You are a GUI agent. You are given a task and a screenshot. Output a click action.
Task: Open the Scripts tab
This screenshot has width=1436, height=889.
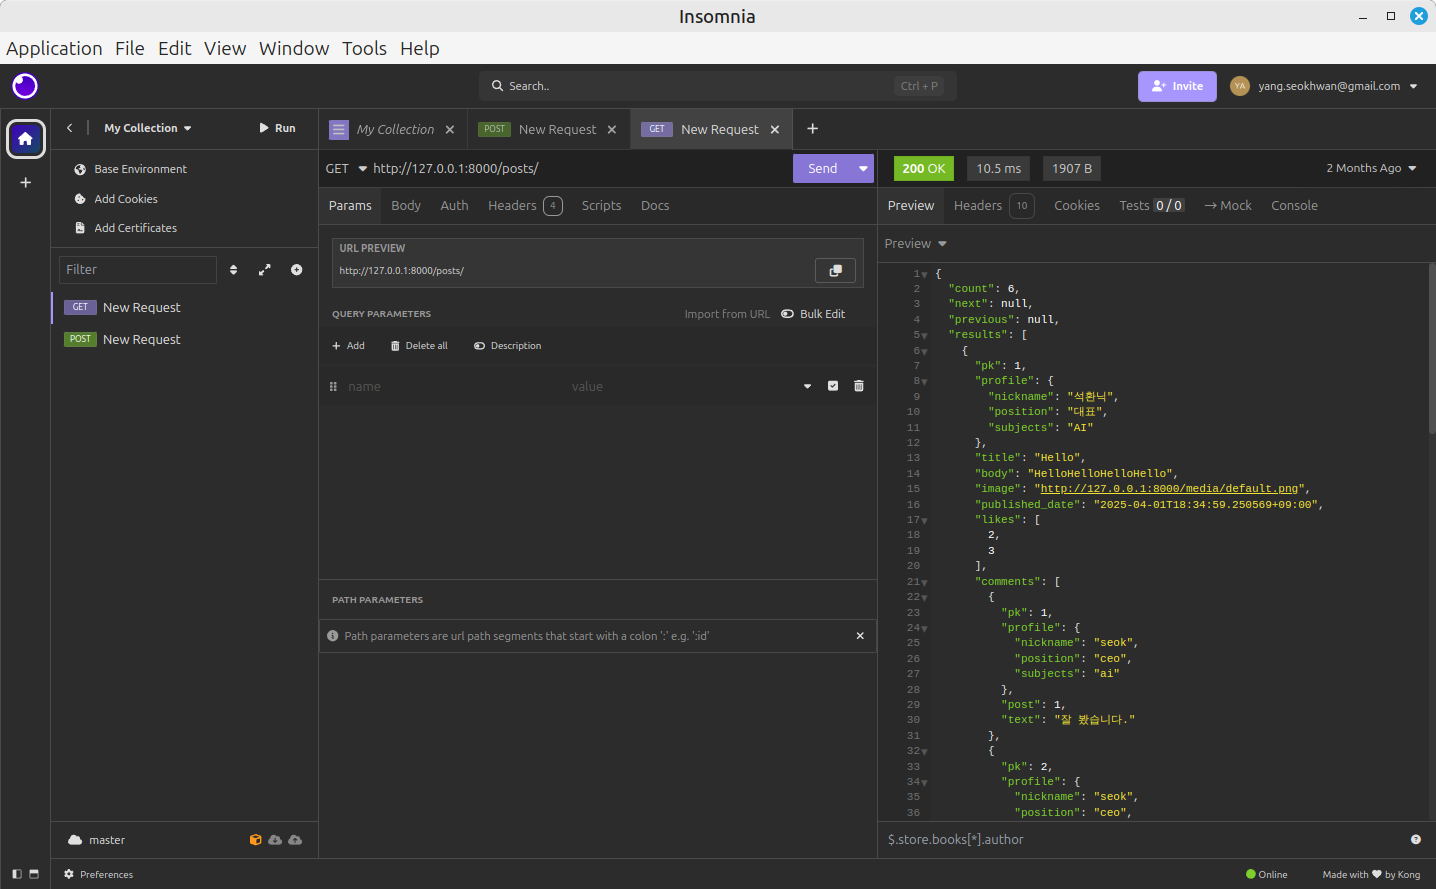[601, 205]
